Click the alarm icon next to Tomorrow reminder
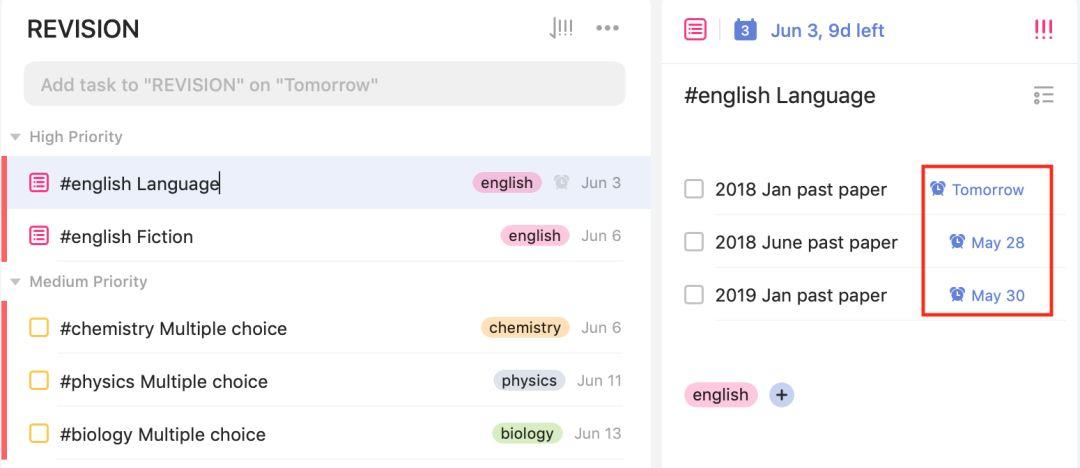Viewport: 1080px width, 468px height. (938, 189)
